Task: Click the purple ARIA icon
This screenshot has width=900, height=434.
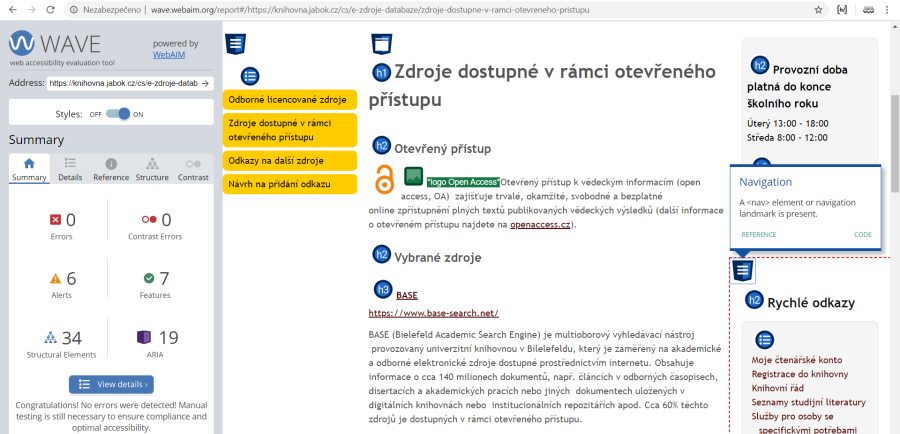Action: pos(143,337)
